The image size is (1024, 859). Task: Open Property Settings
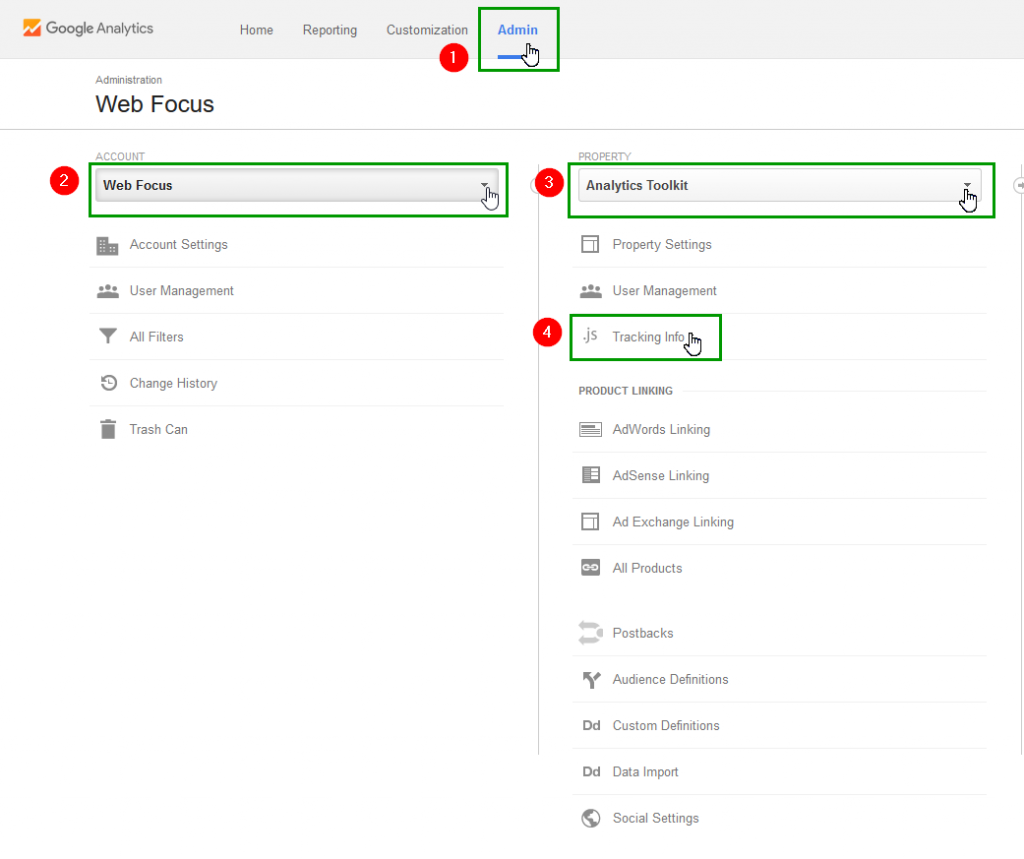click(x=662, y=244)
